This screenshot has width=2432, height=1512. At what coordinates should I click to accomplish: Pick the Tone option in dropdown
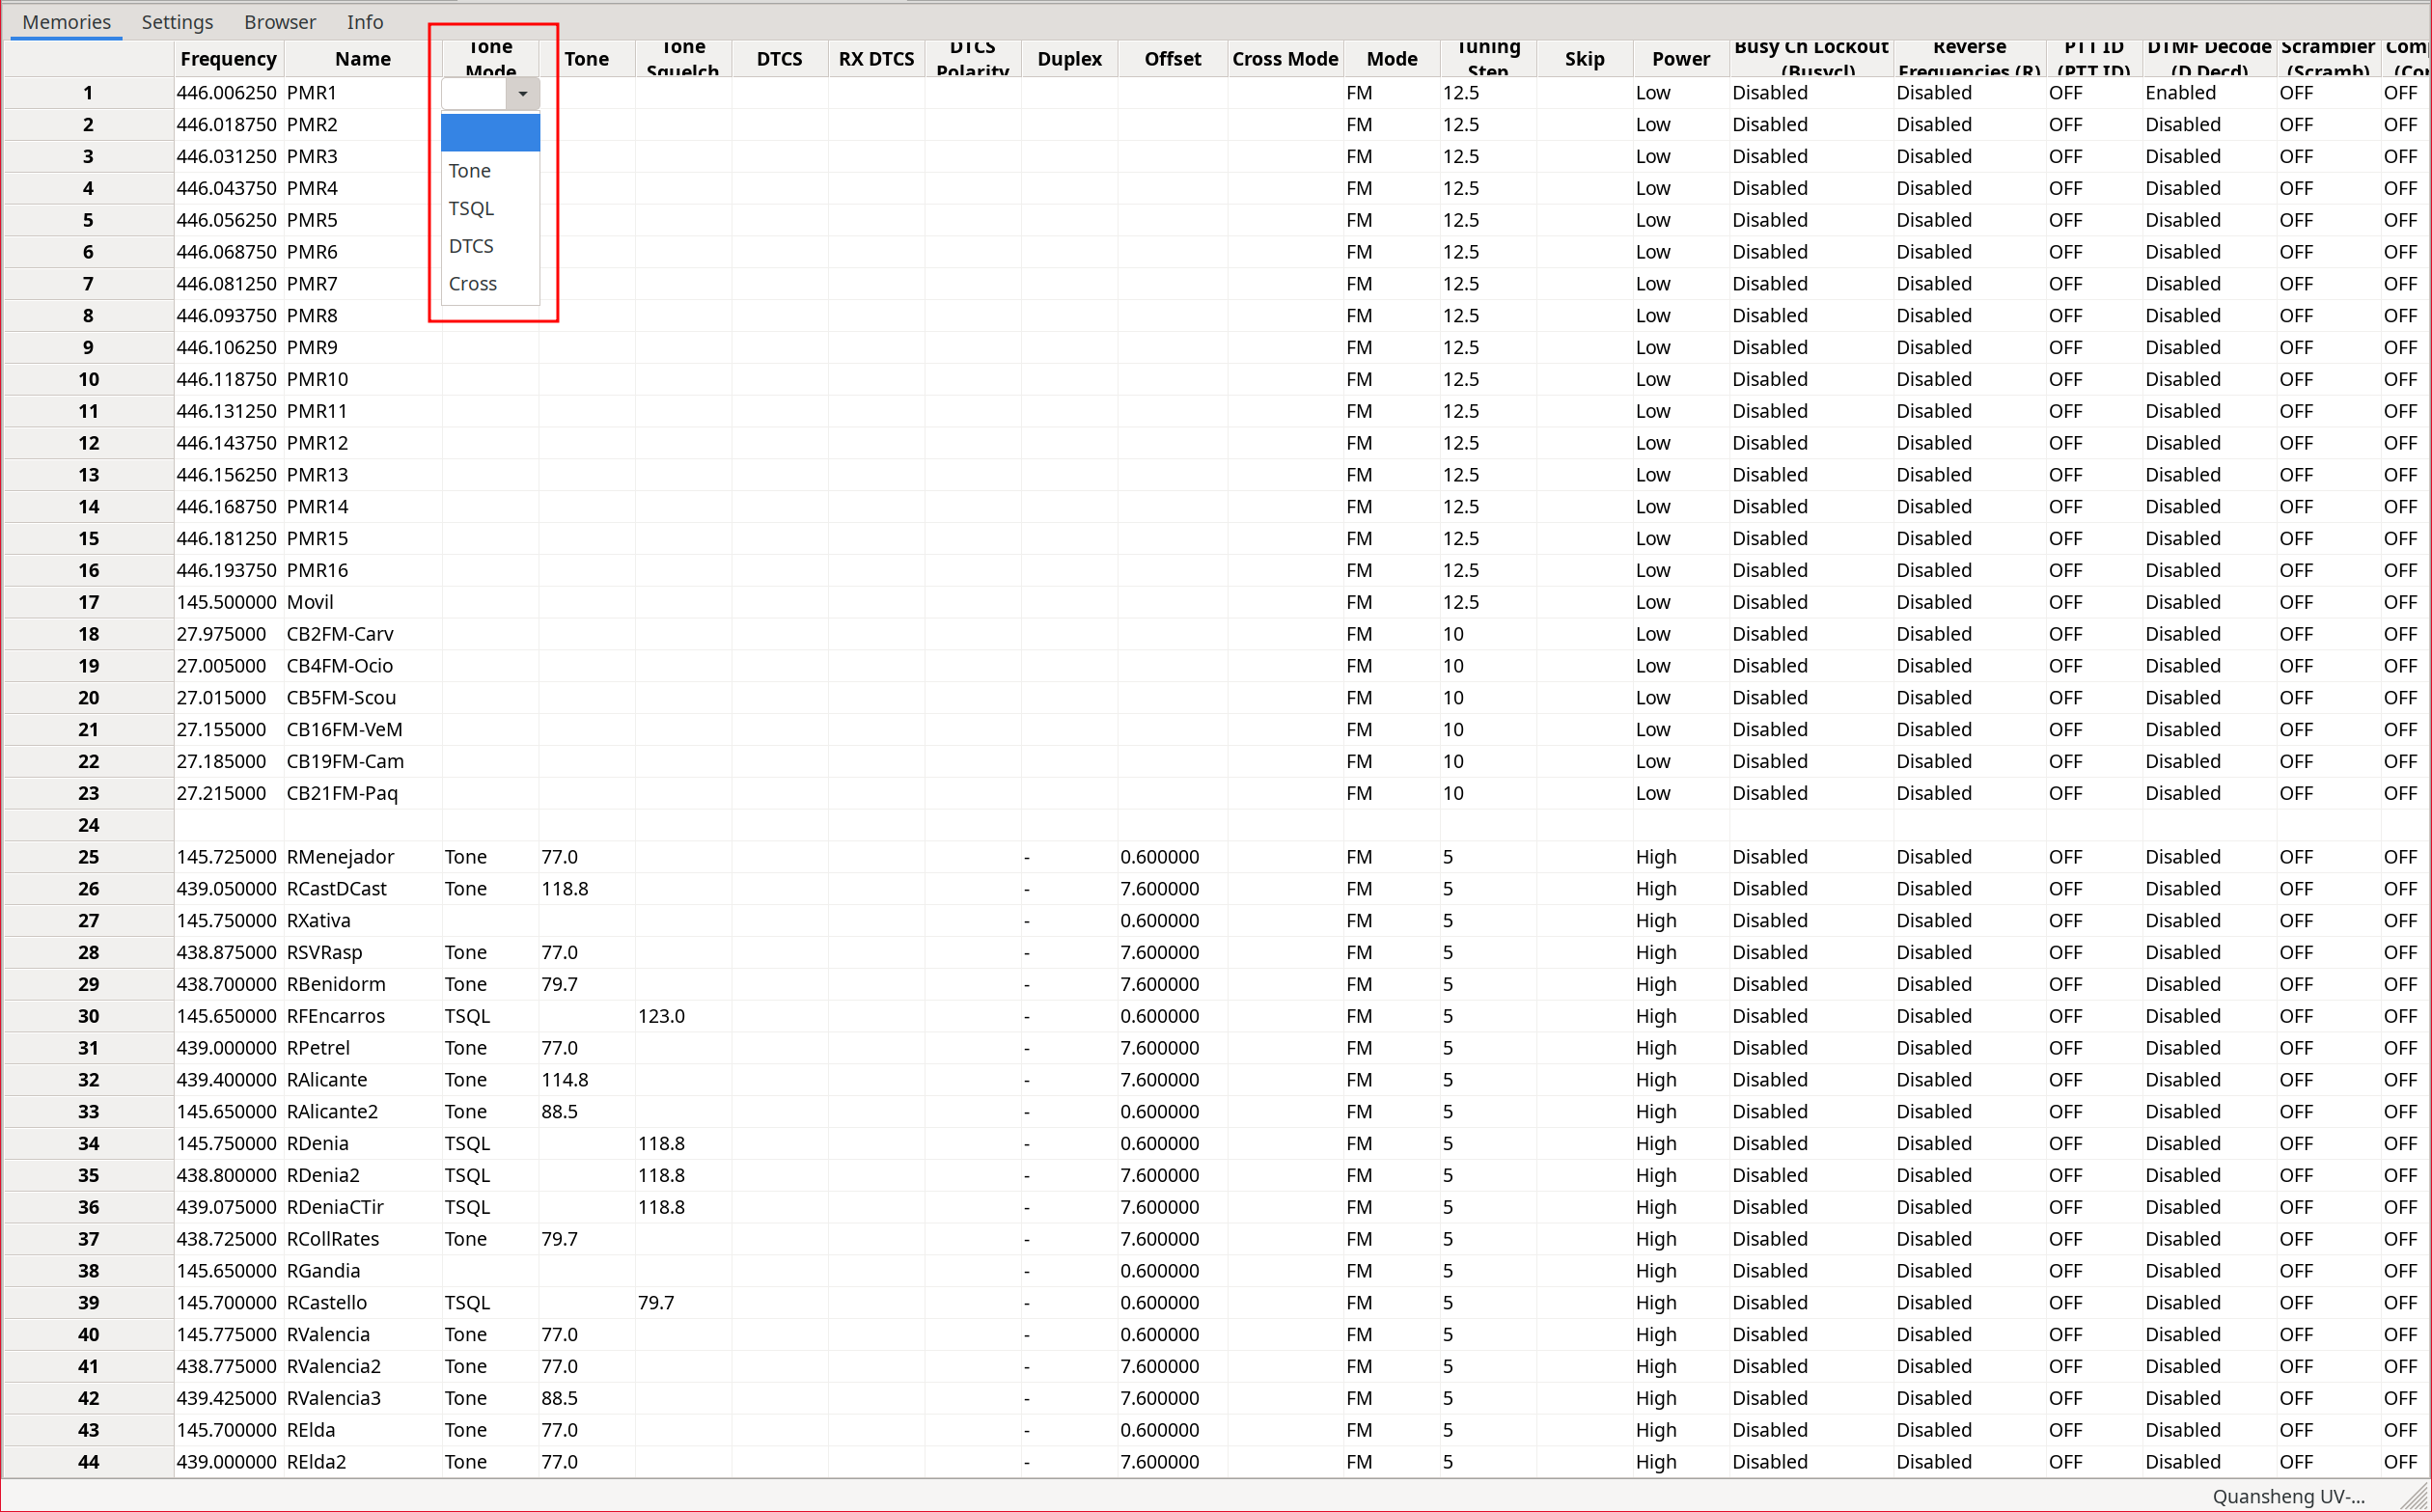point(469,171)
